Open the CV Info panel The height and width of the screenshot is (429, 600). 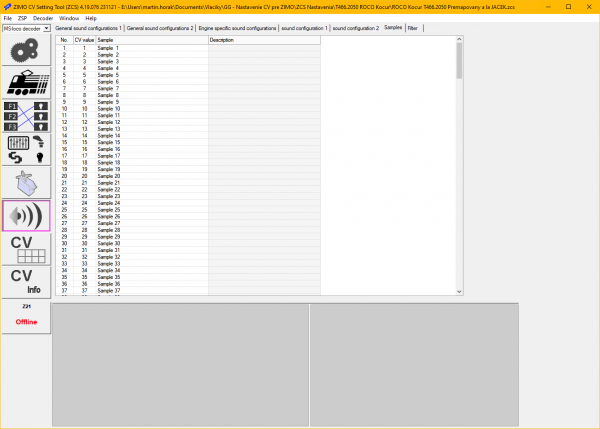pyautogui.click(x=26, y=281)
